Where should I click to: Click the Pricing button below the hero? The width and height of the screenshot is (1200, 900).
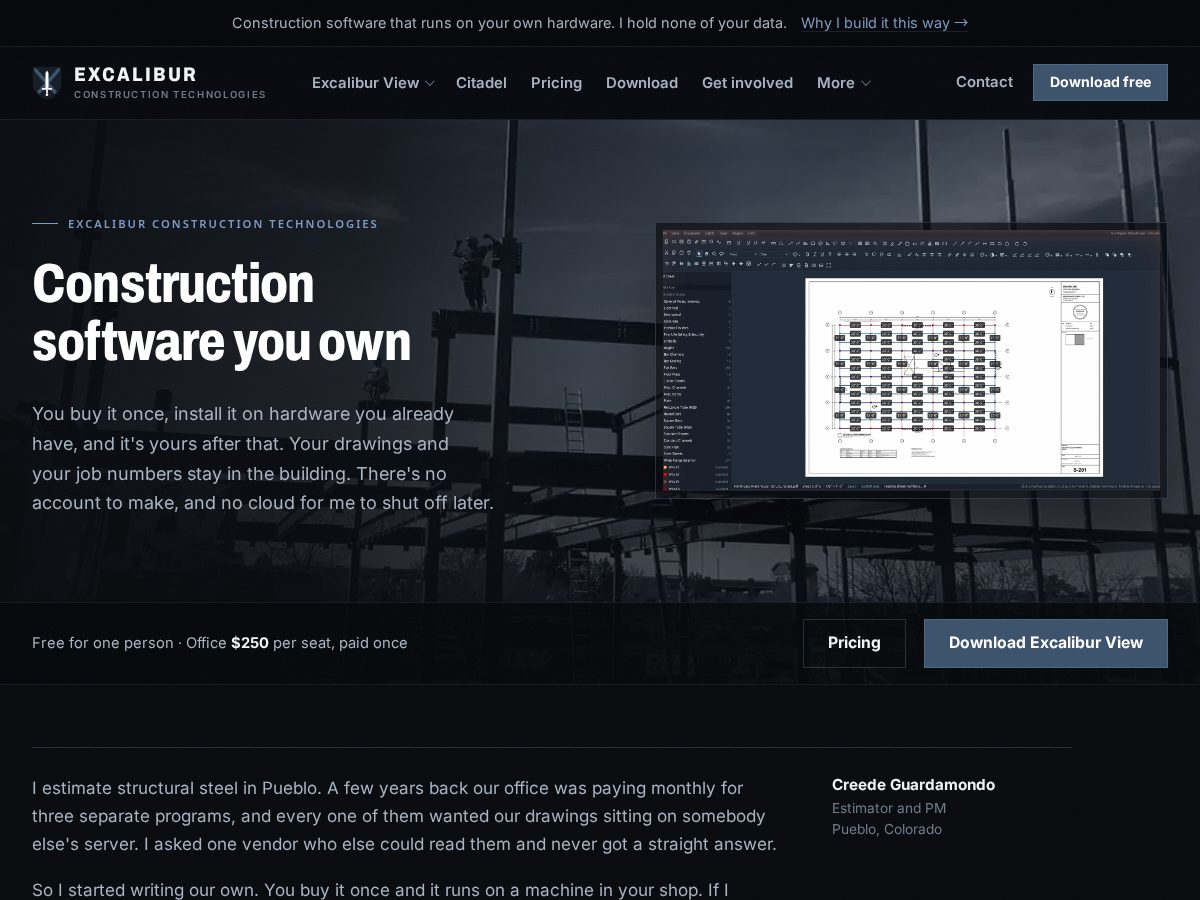(x=854, y=643)
